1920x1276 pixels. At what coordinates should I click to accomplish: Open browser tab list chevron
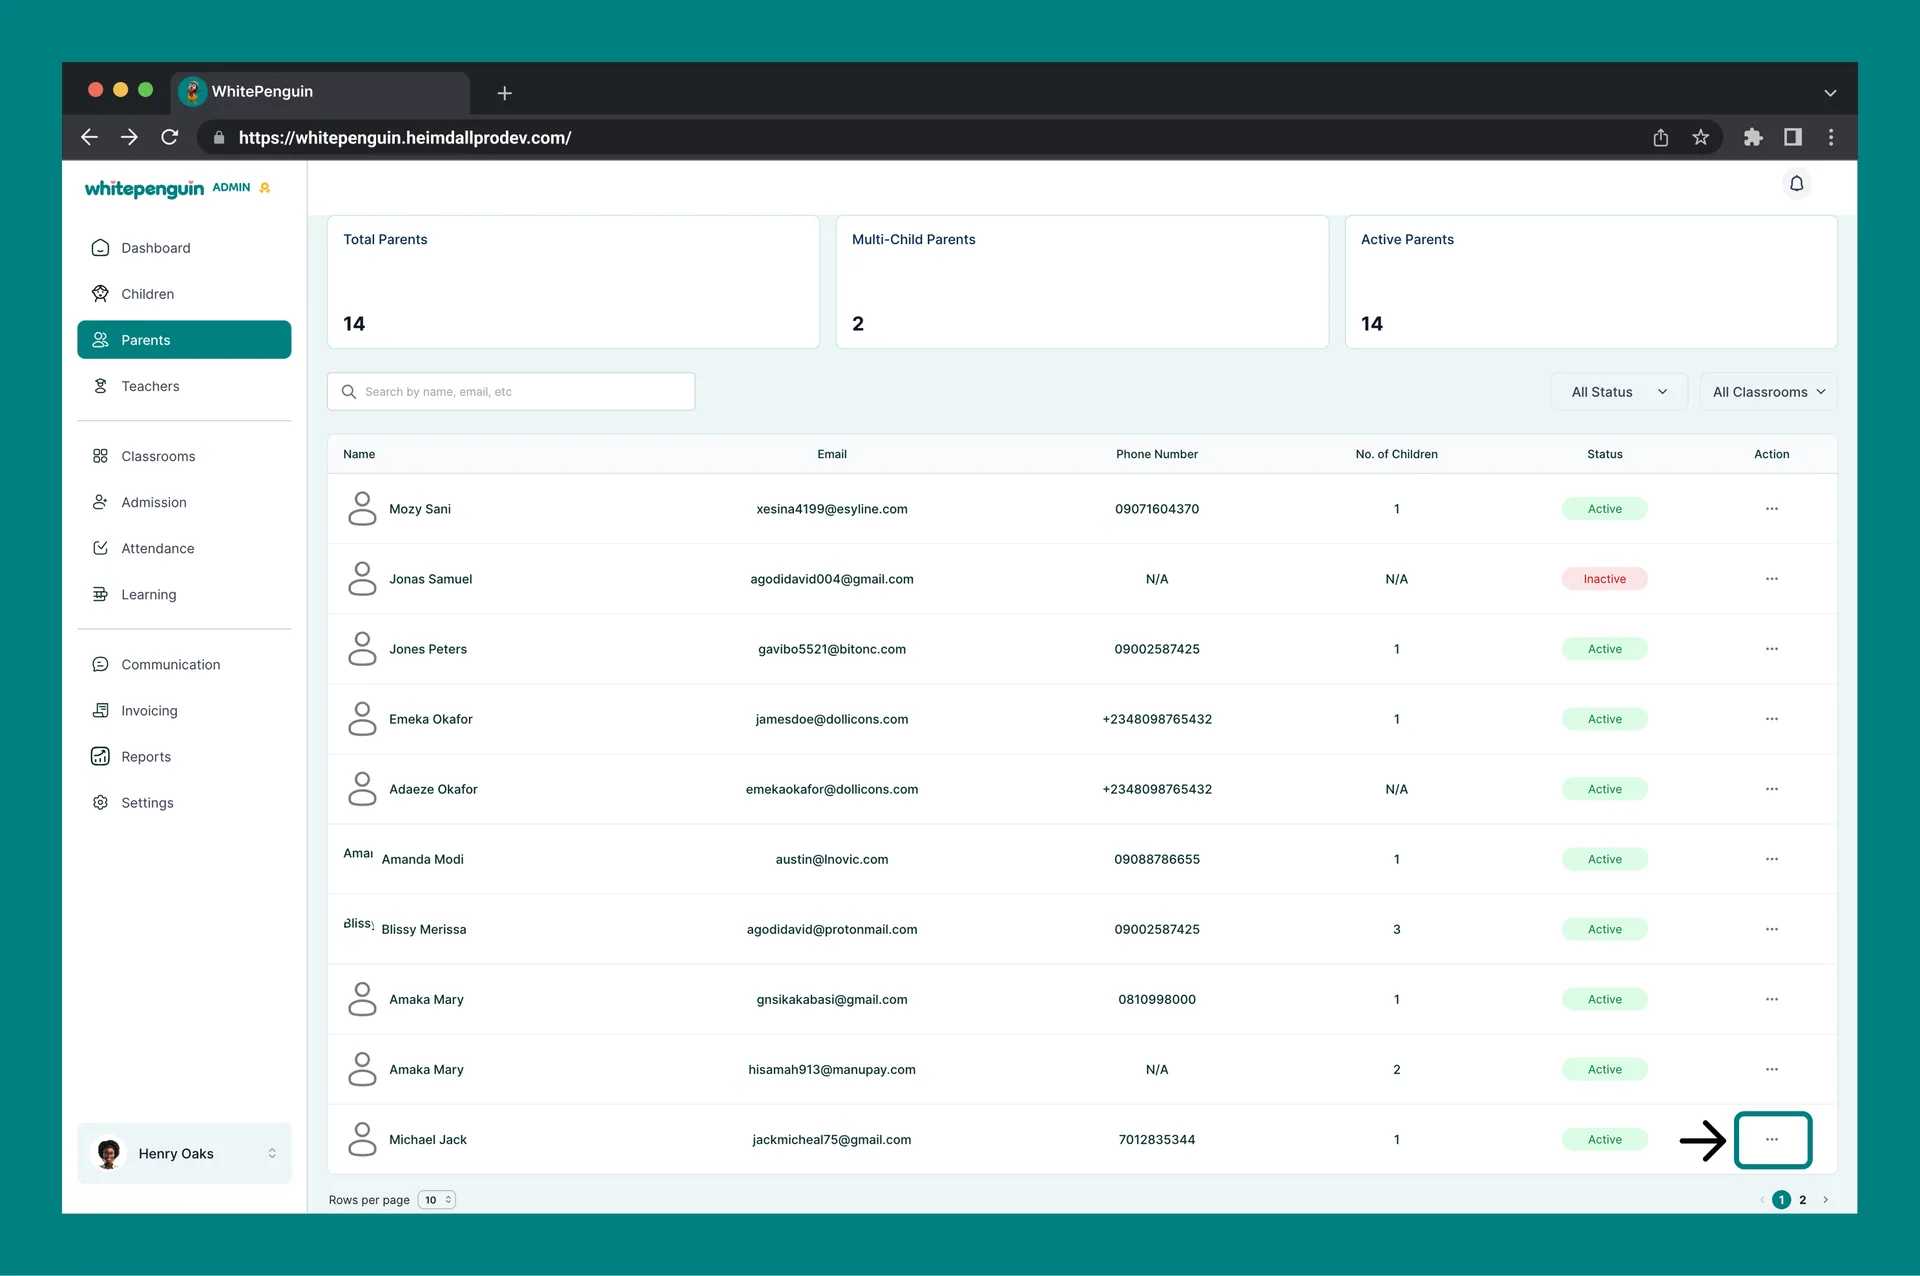pyautogui.click(x=1830, y=93)
